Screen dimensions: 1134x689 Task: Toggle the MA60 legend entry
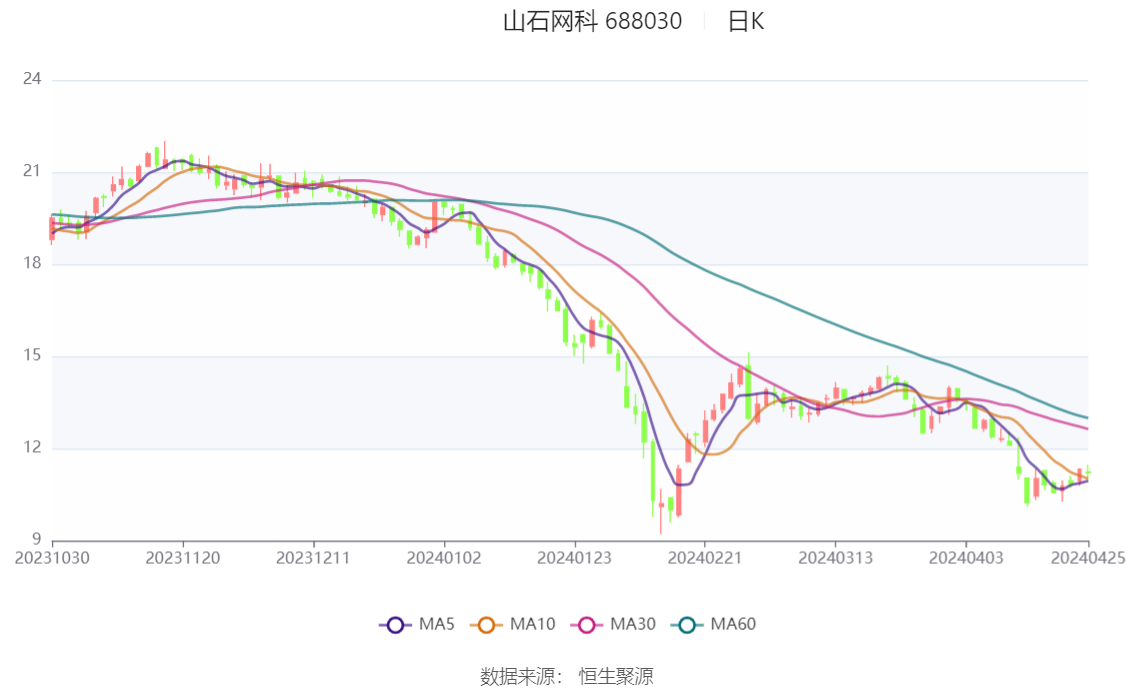pos(714,625)
